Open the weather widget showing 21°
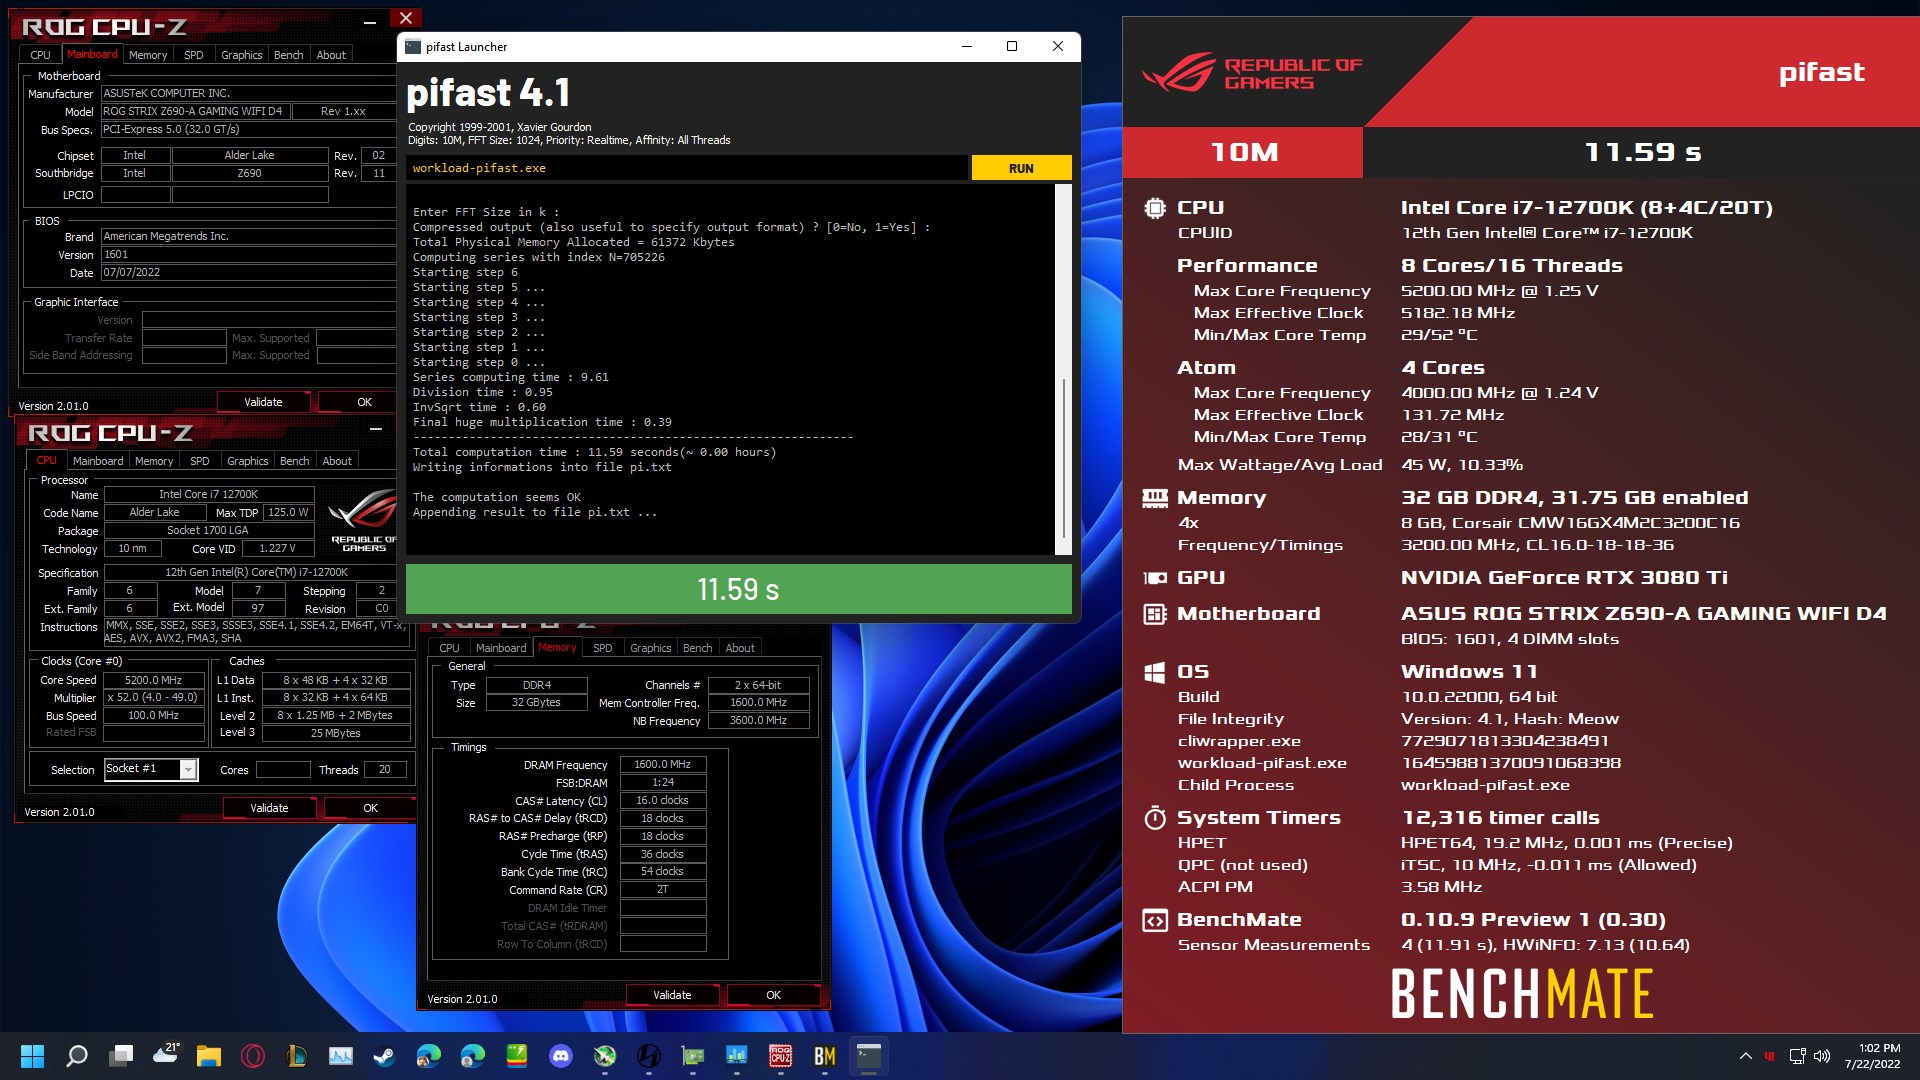Viewport: 1920px width, 1080px height. [166, 1054]
